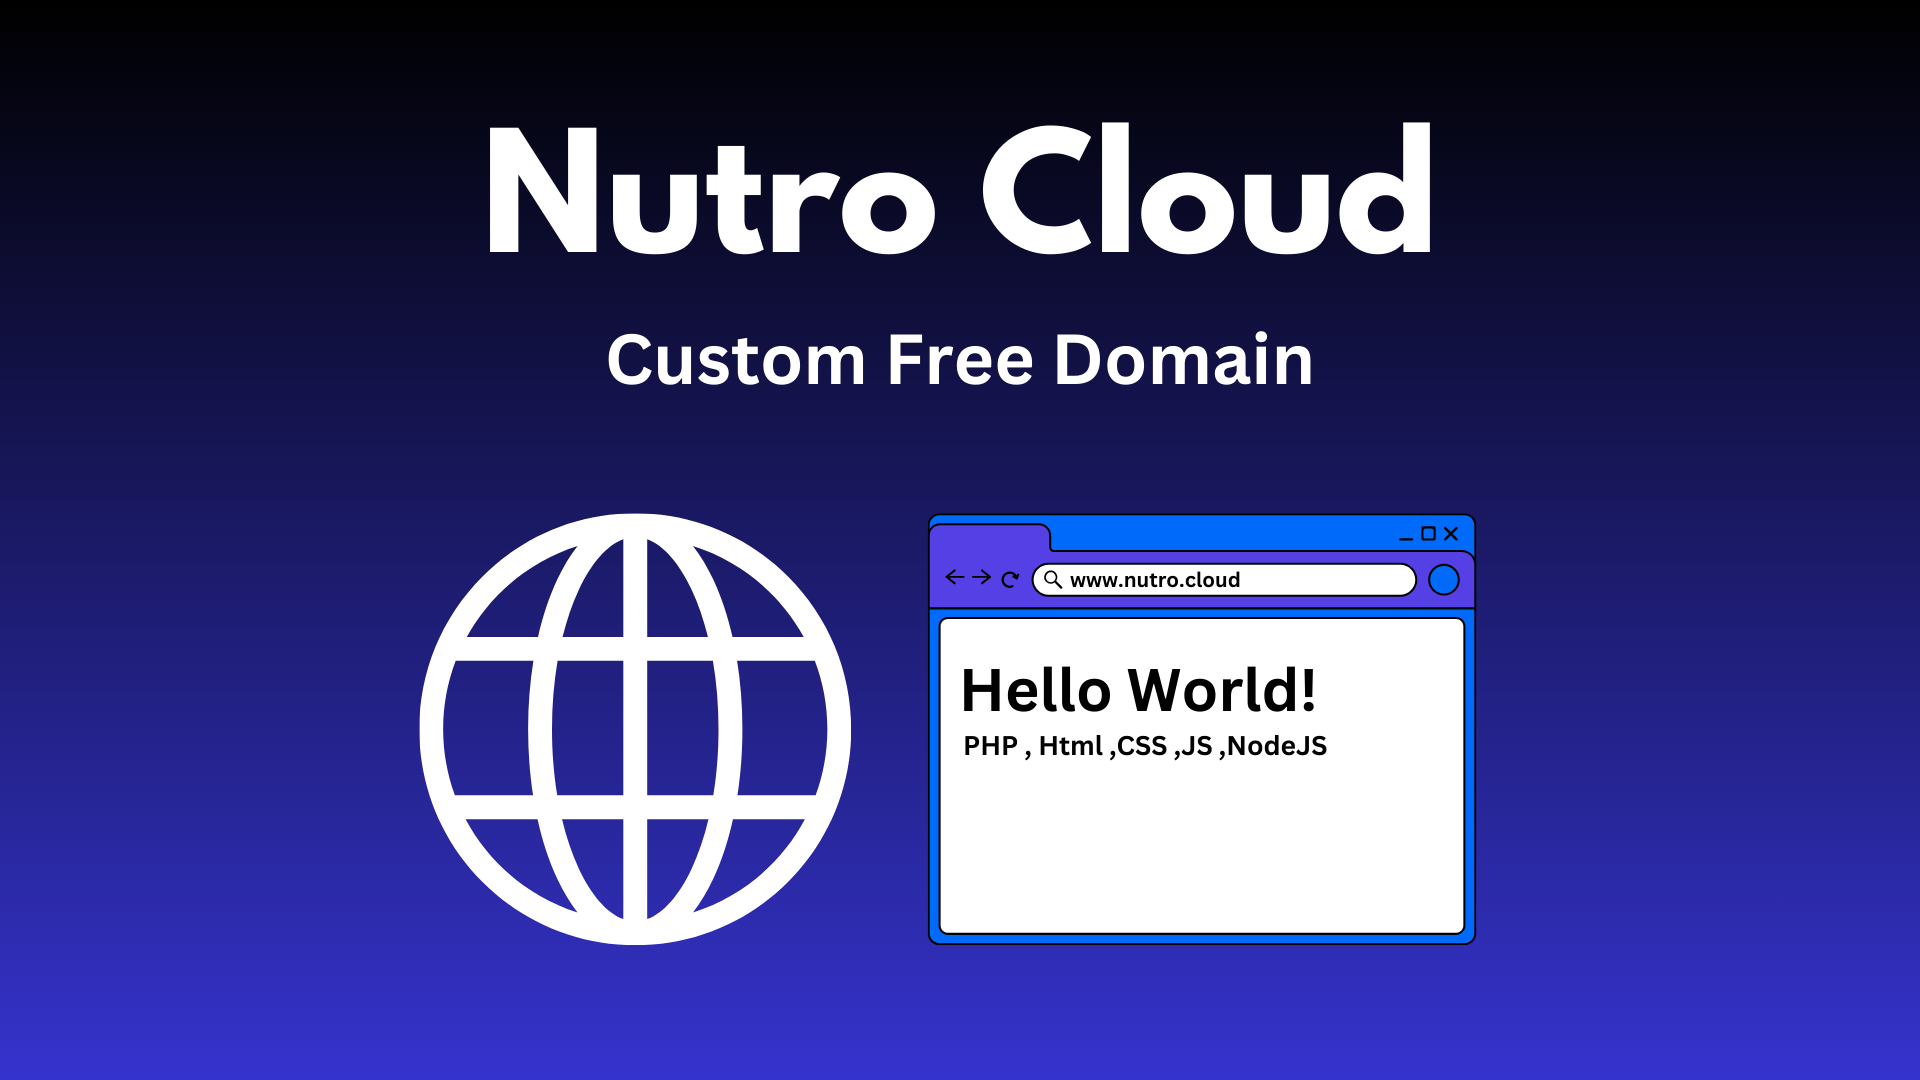The image size is (1920, 1080).
Task: Click the 'Custom Free Domain' subtitle
Action: (960, 360)
